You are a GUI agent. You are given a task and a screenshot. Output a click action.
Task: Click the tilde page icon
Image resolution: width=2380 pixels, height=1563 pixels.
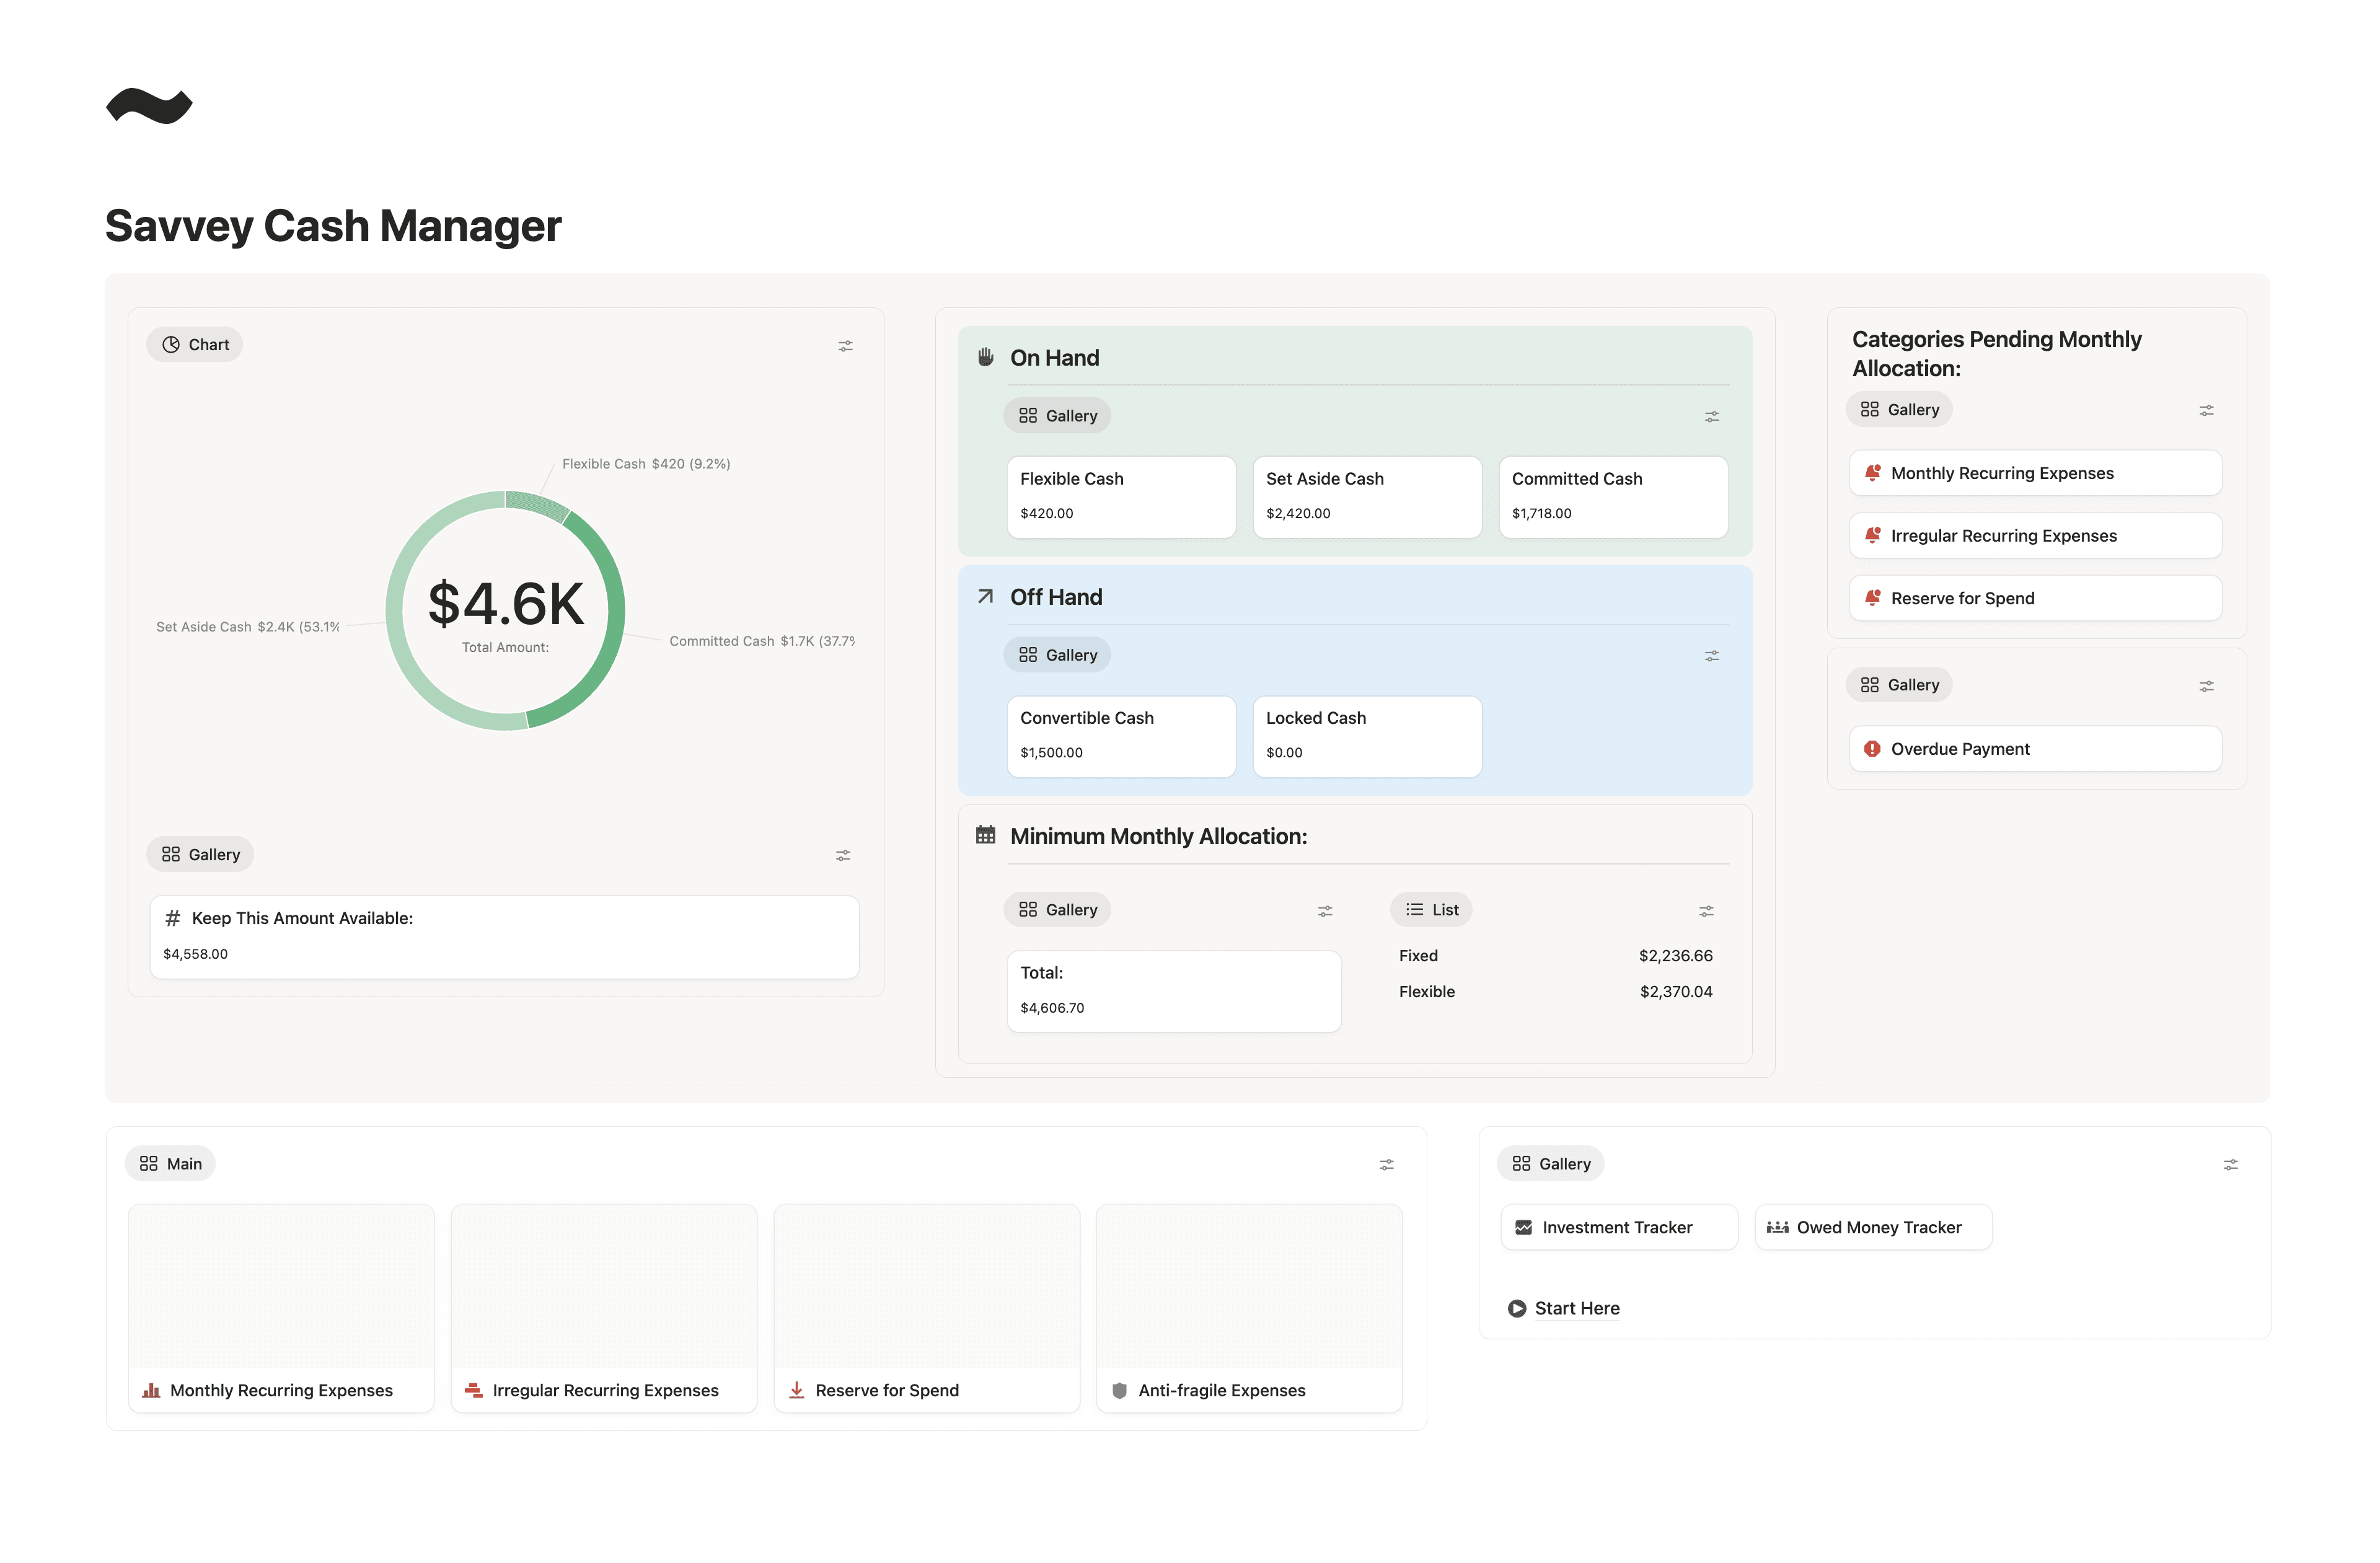149,106
